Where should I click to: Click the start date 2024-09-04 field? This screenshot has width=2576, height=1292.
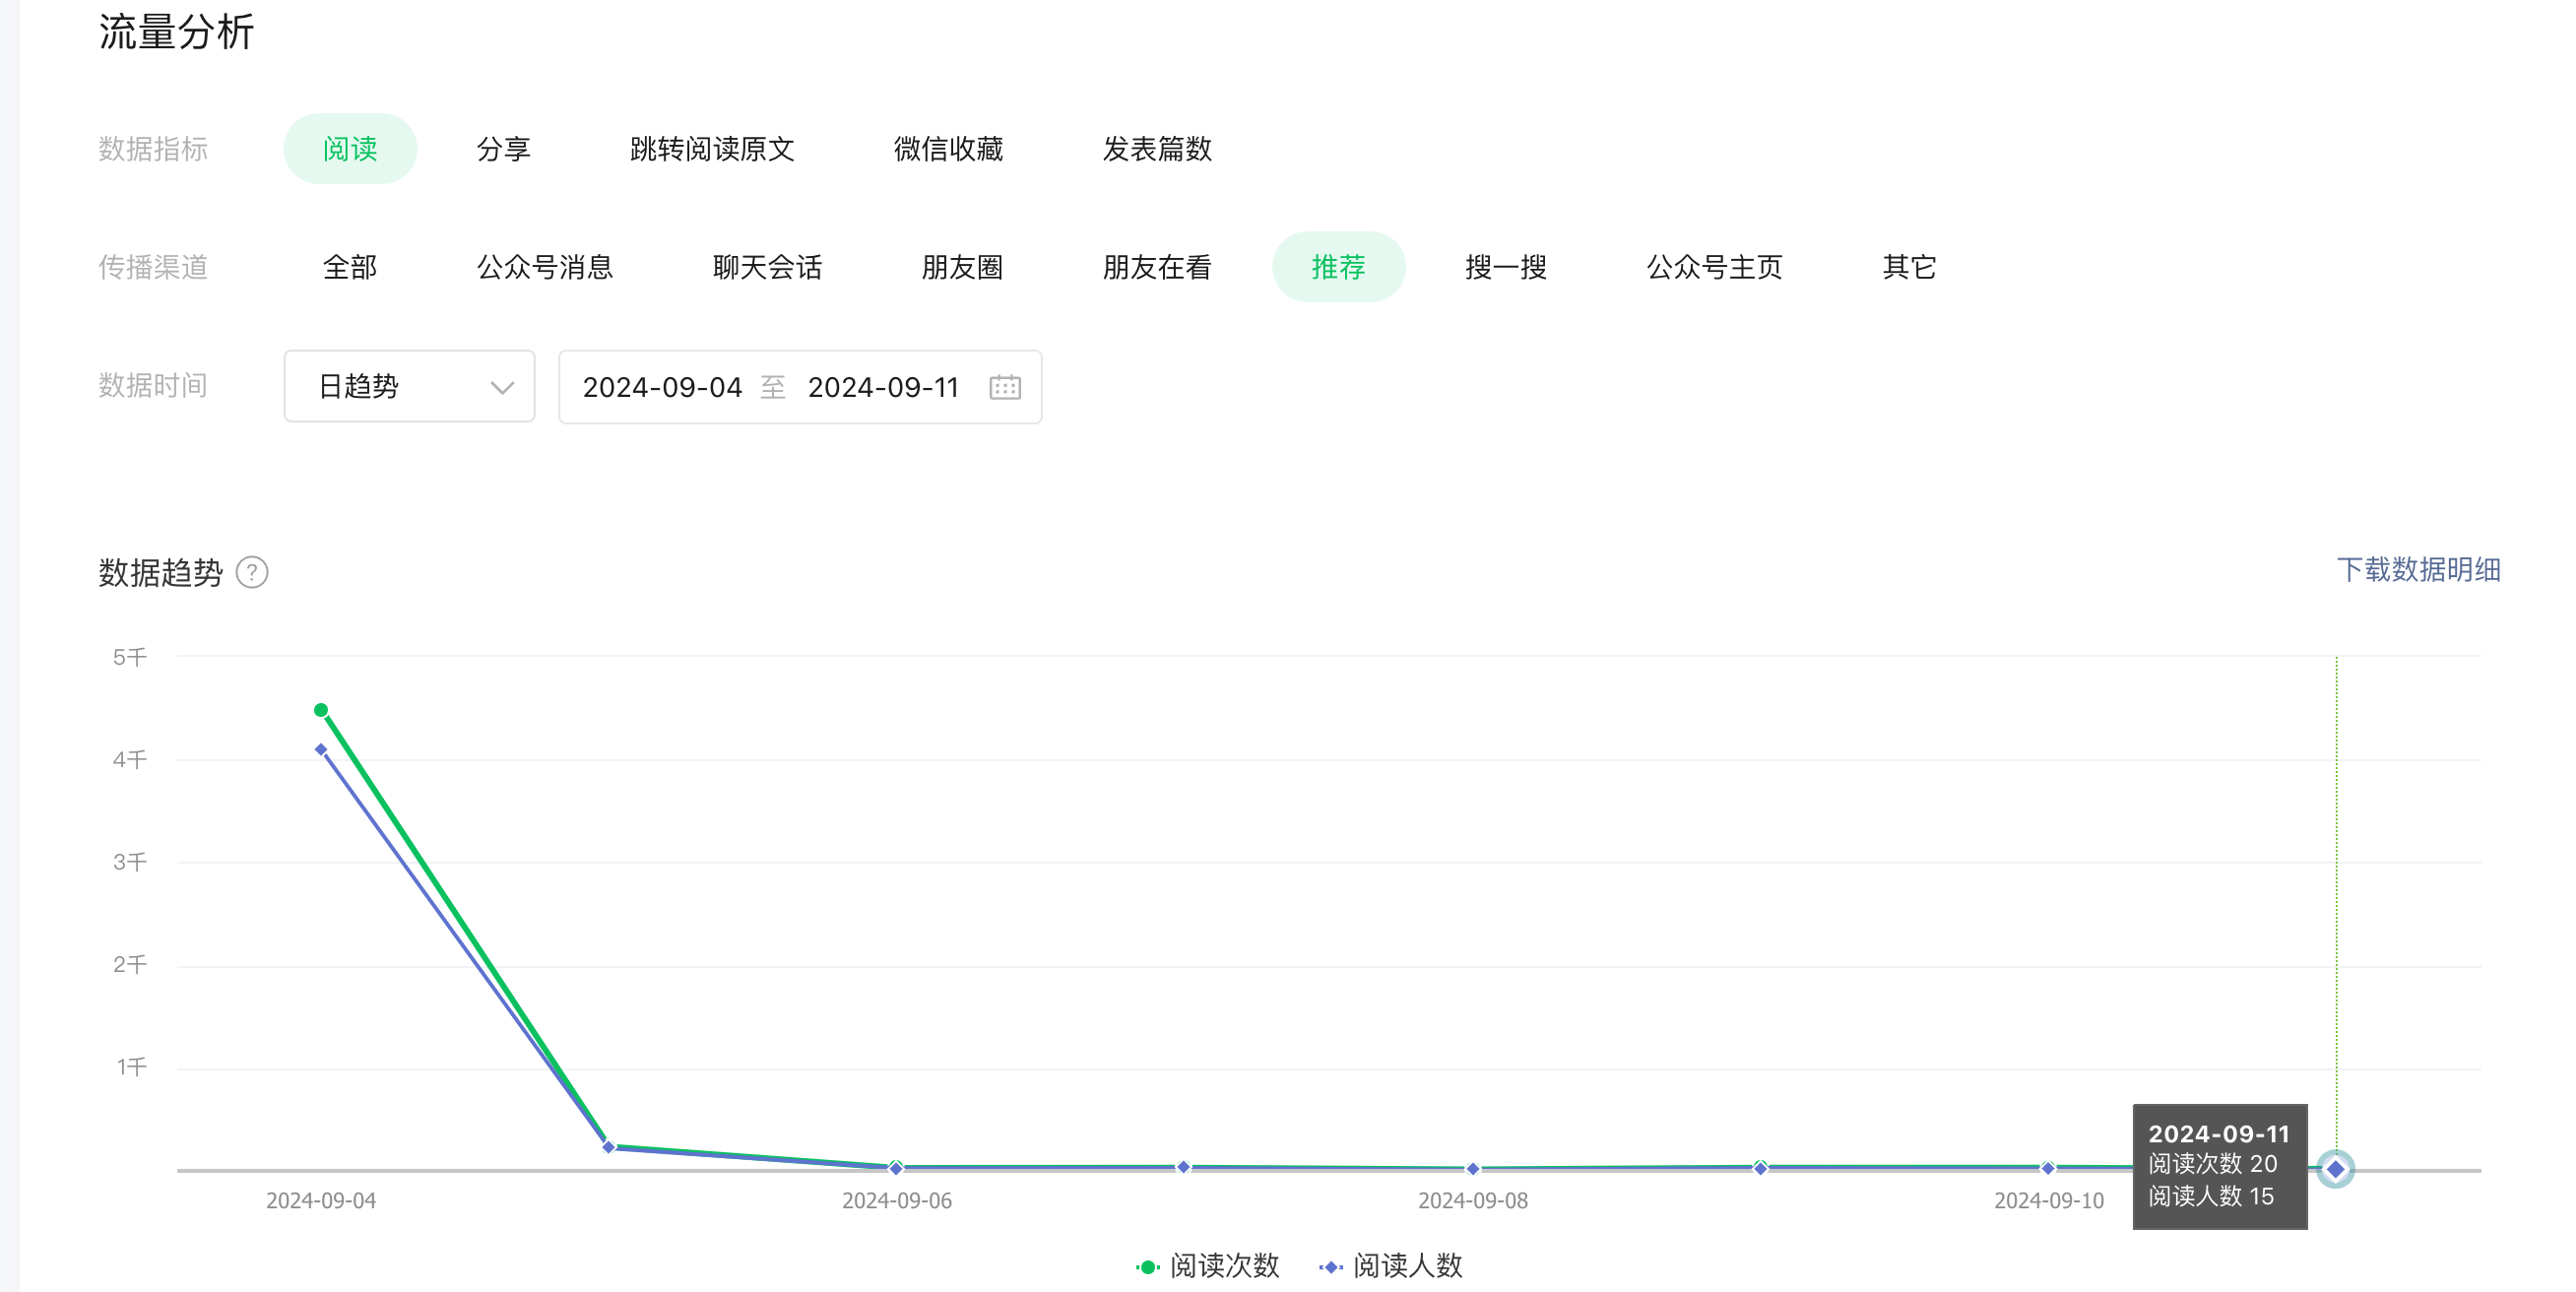coord(662,387)
